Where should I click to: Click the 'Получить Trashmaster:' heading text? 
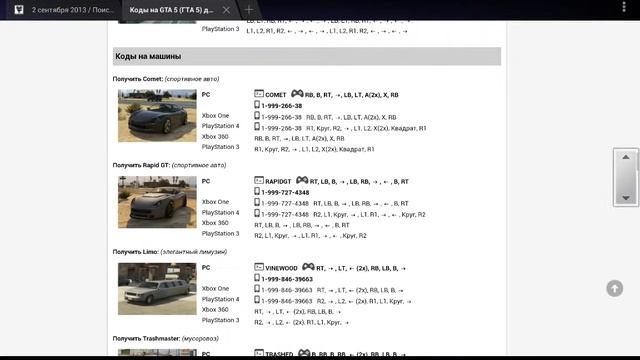point(146,338)
